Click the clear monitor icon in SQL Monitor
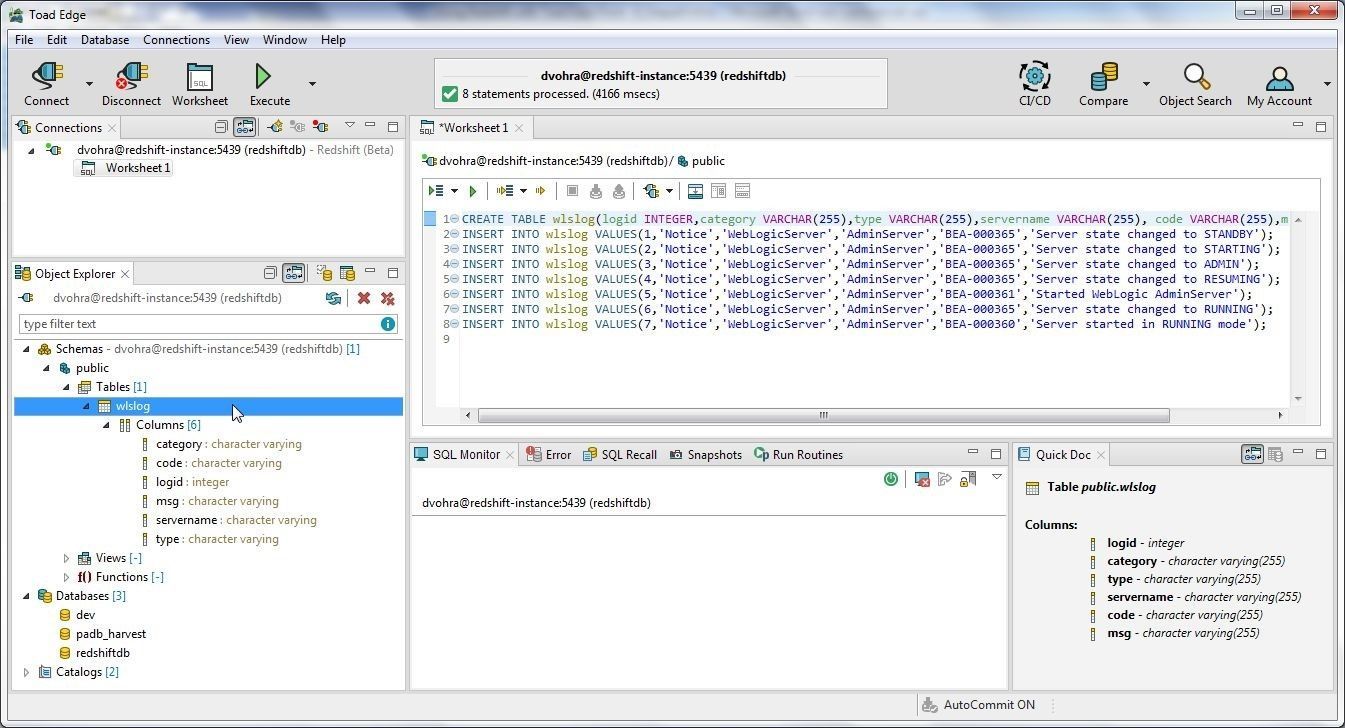The height and width of the screenshot is (728, 1345). pos(922,480)
